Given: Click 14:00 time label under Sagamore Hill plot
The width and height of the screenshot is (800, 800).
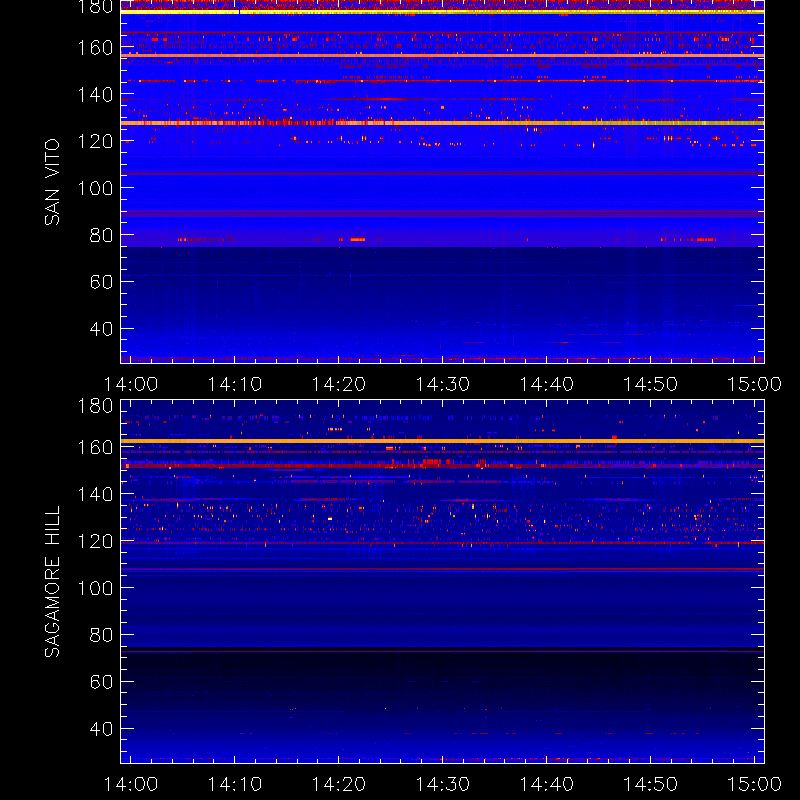Looking at the screenshot, I should (x=131, y=784).
